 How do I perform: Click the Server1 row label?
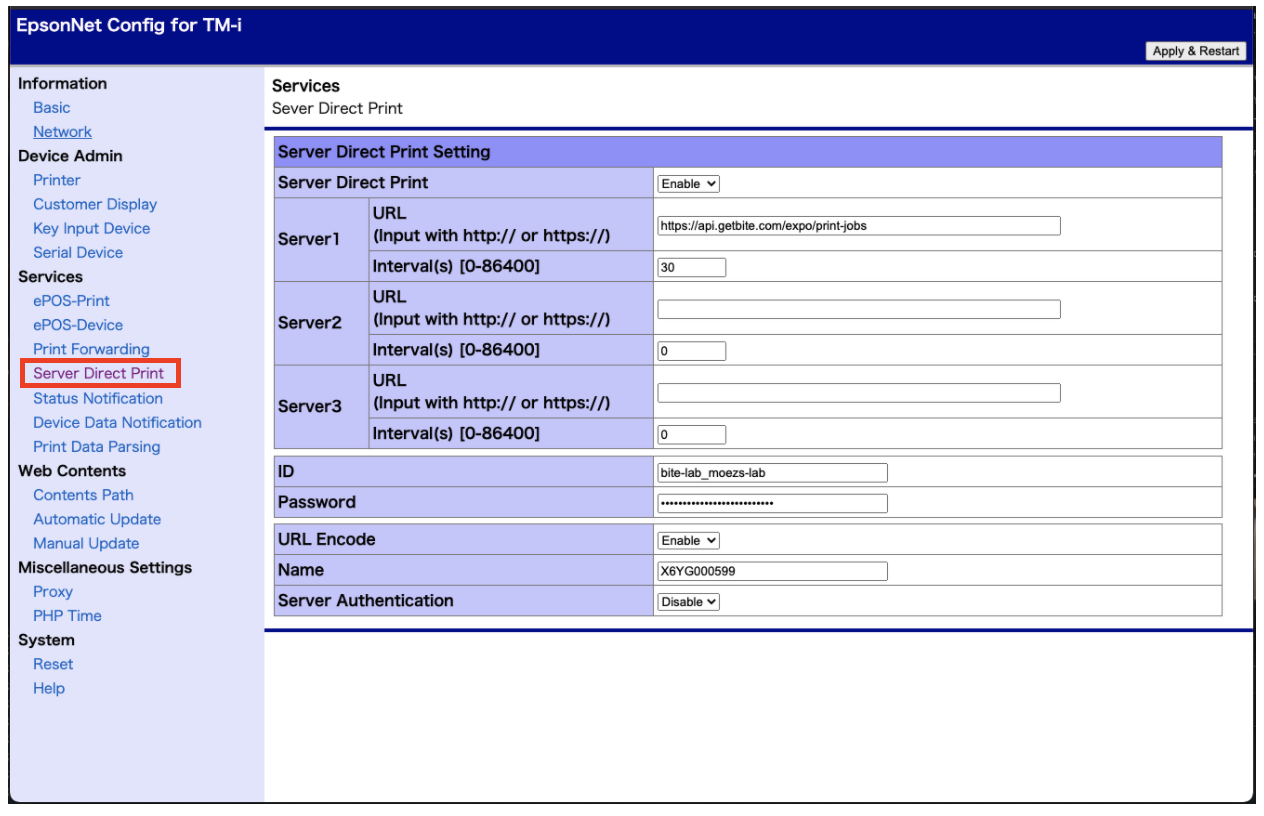[310, 240]
